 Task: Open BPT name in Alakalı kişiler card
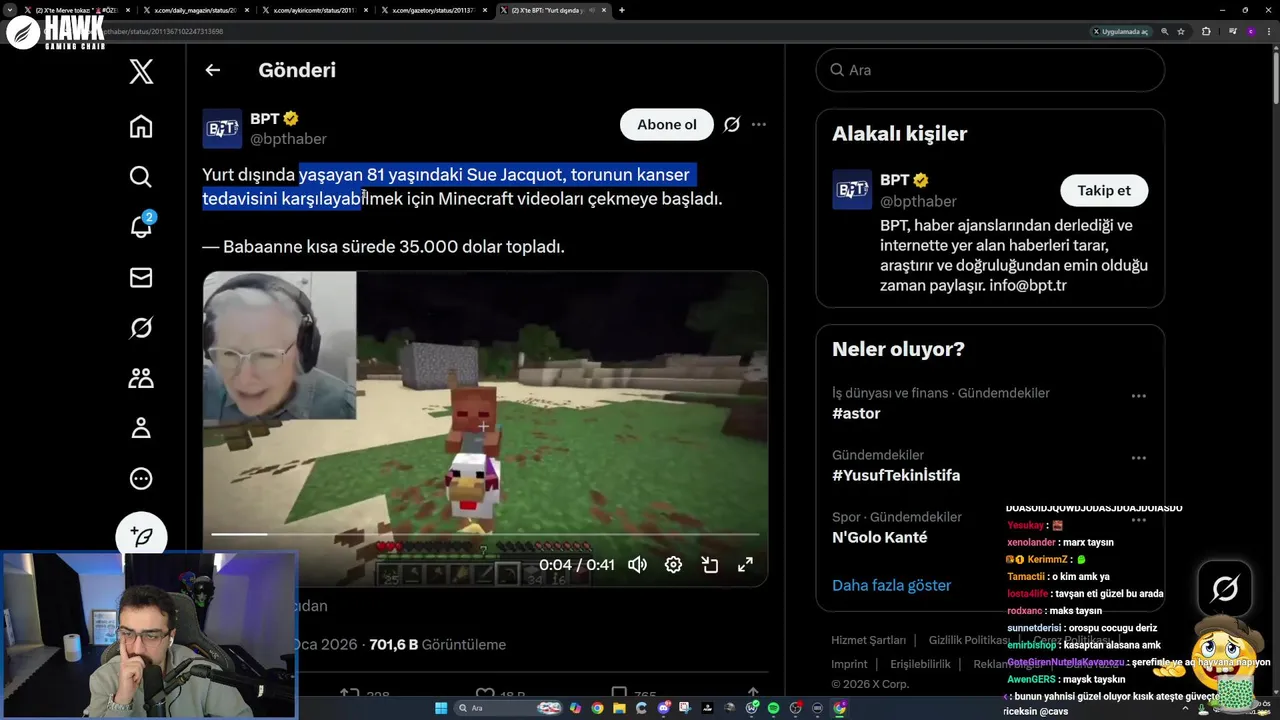click(x=894, y=180)
